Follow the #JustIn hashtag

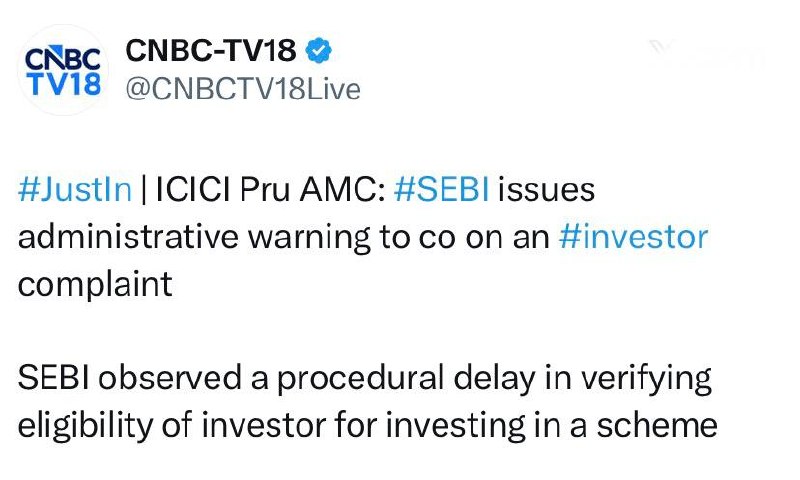[x=75, y=189]
